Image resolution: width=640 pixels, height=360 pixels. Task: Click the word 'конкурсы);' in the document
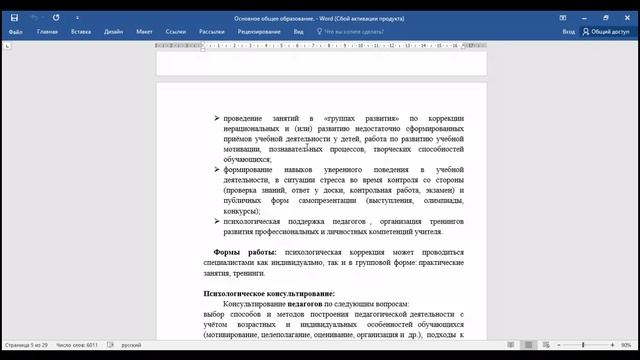(x=242, y=211)
